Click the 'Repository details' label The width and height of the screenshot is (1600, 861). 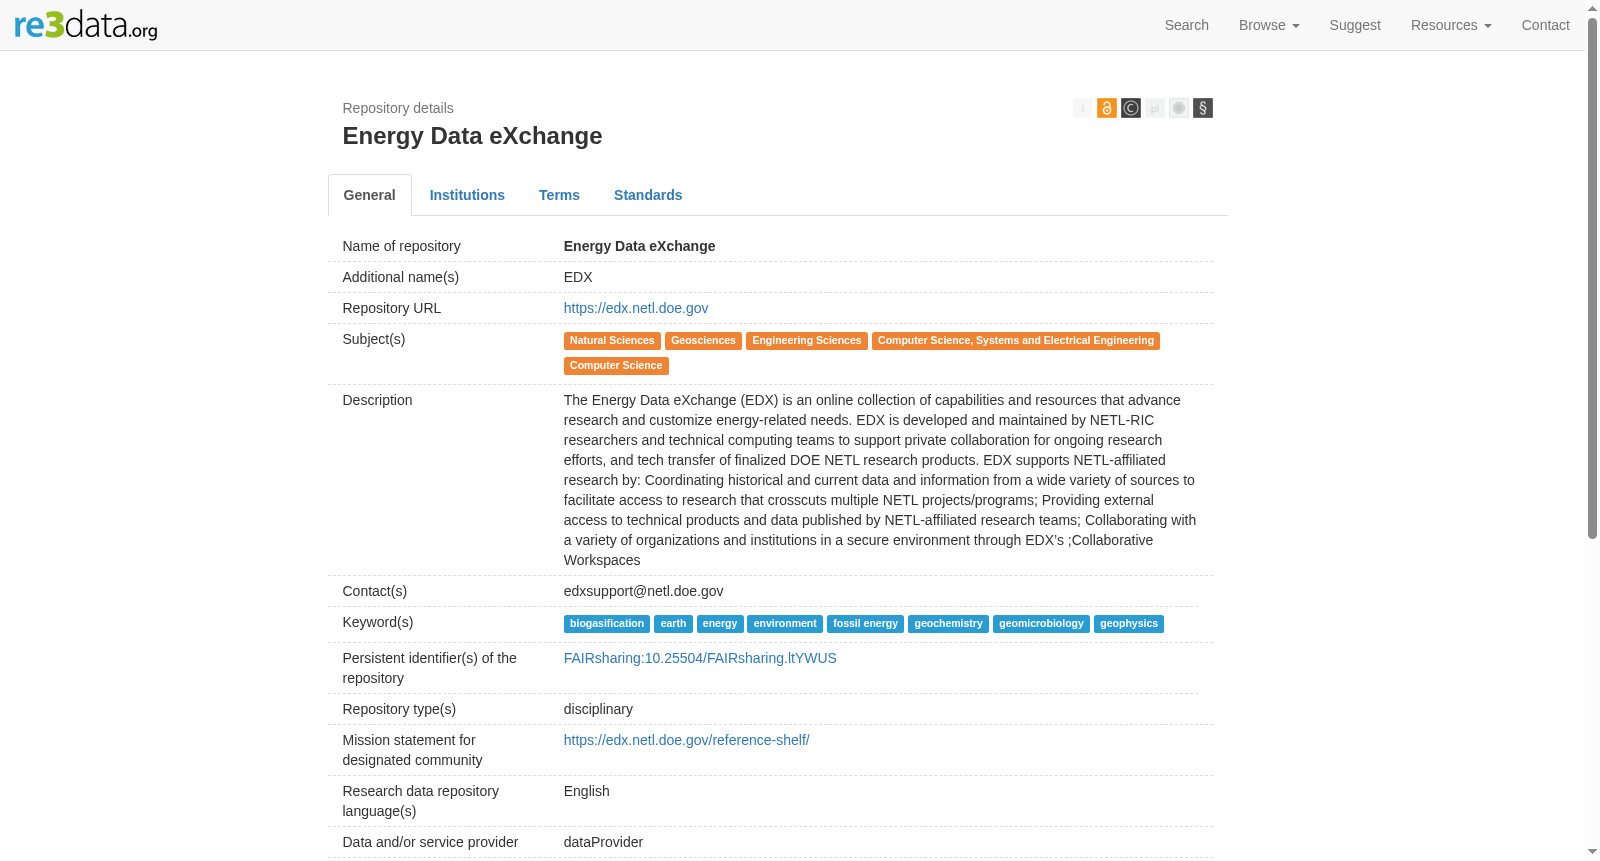click(x=398, y=108)
